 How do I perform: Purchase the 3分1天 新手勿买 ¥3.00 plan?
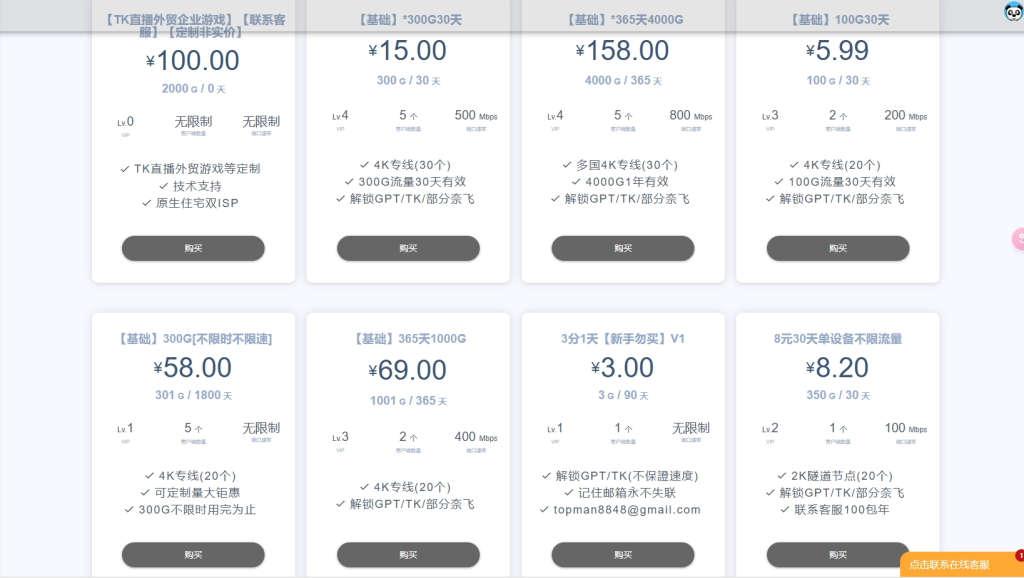tap(623, 555)
